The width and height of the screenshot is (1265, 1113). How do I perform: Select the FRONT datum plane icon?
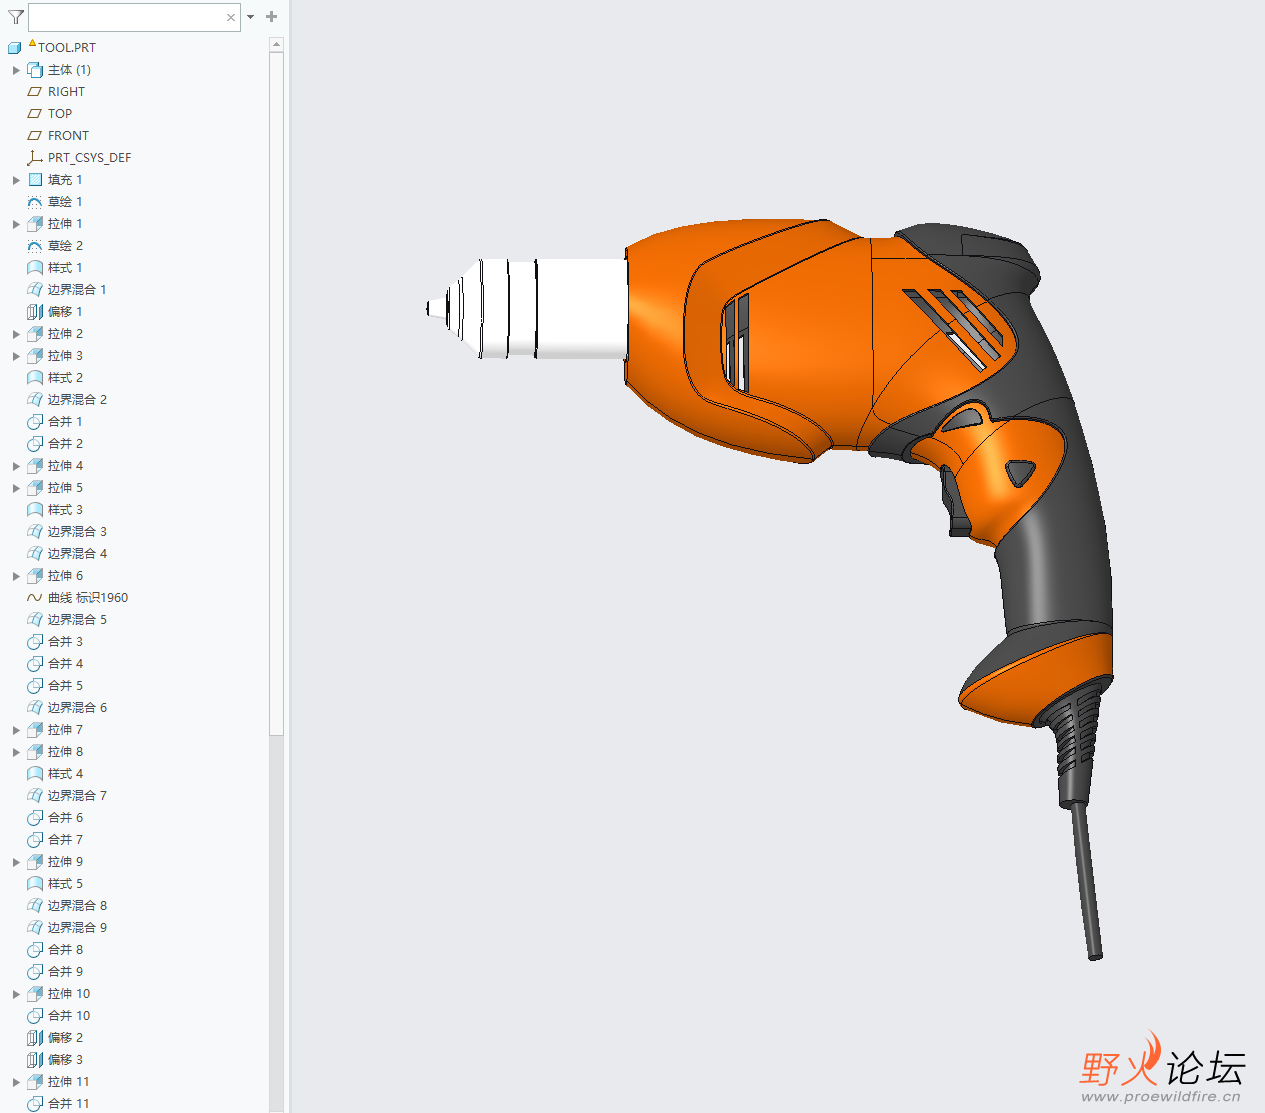pyautogui.click(x=35, y=136)
